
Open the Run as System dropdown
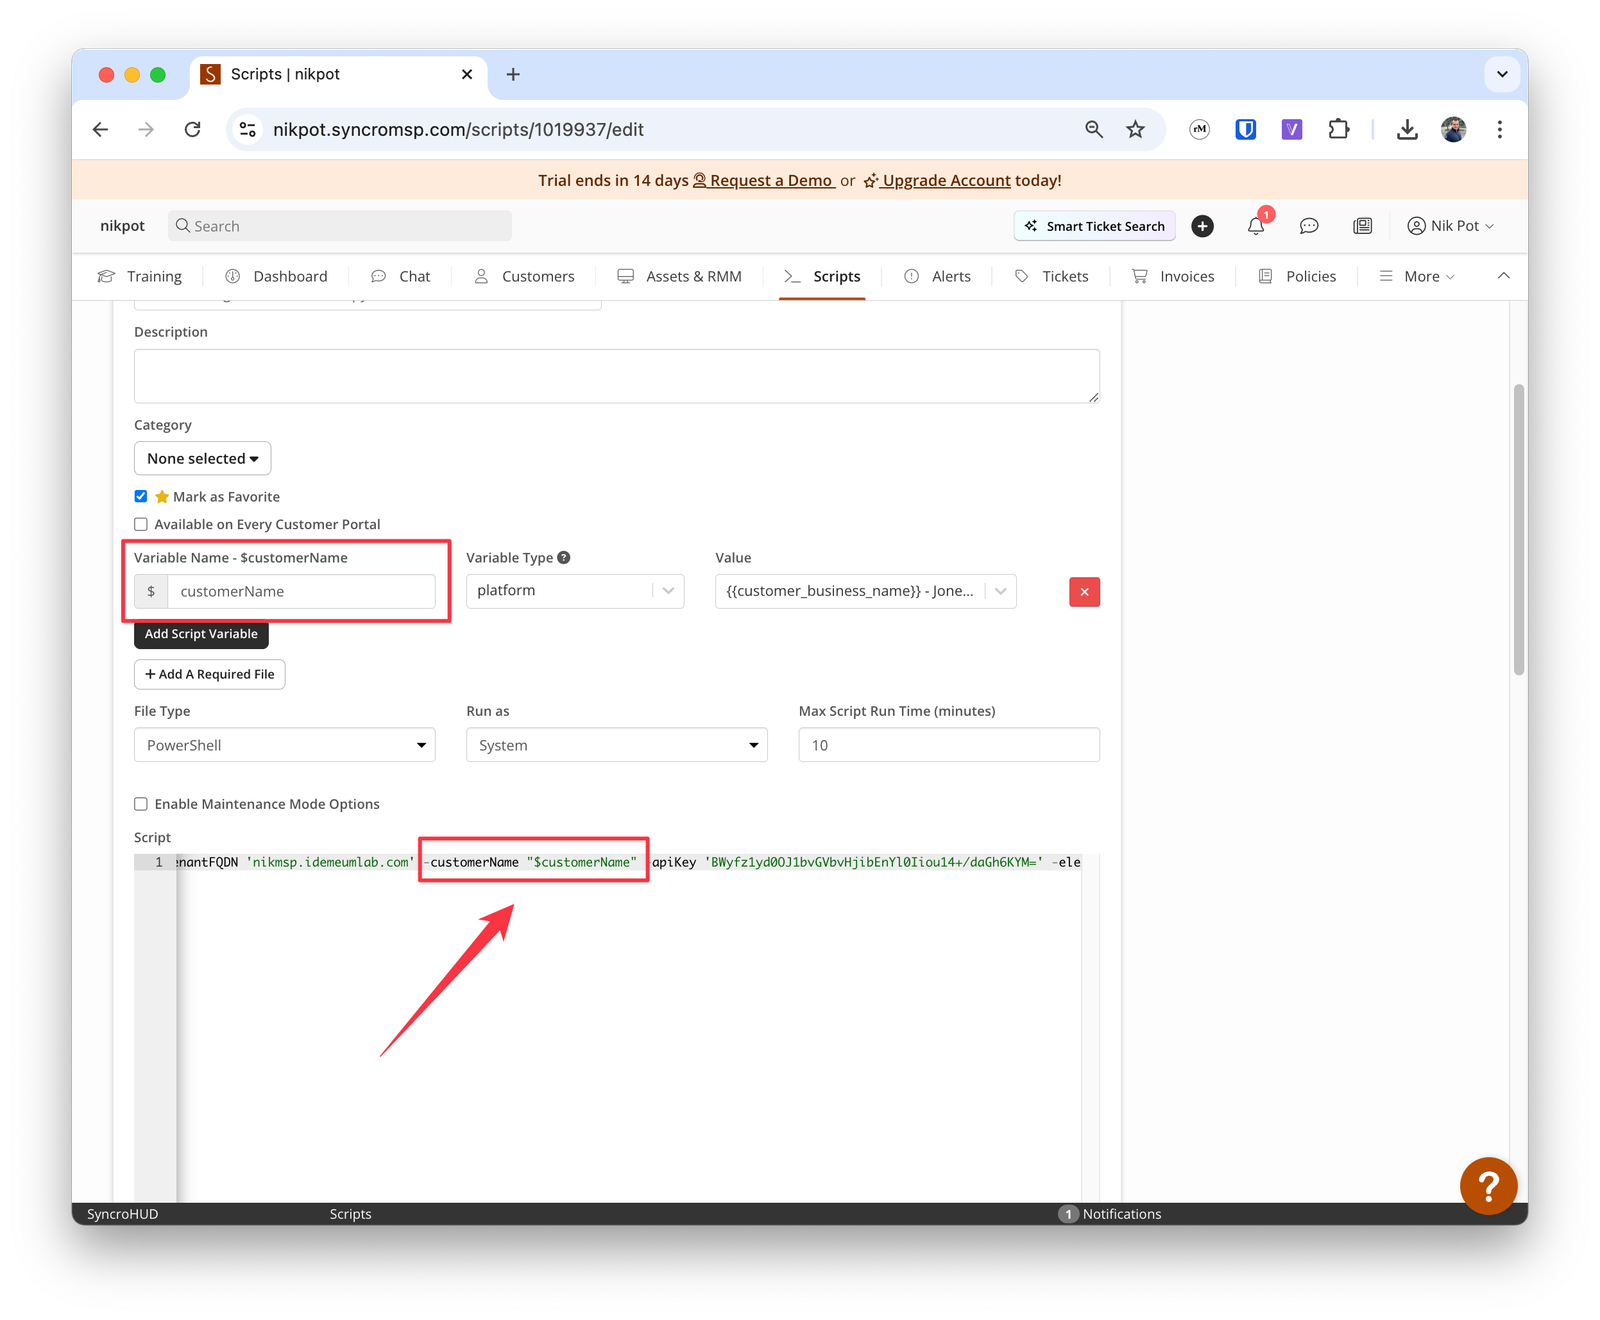(617, 745)
